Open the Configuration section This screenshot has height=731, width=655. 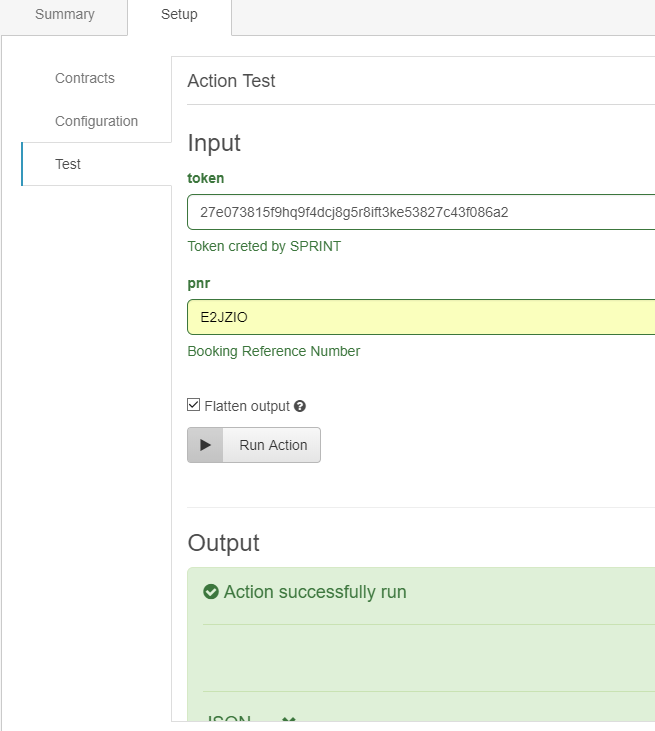(x=97, y=121)
